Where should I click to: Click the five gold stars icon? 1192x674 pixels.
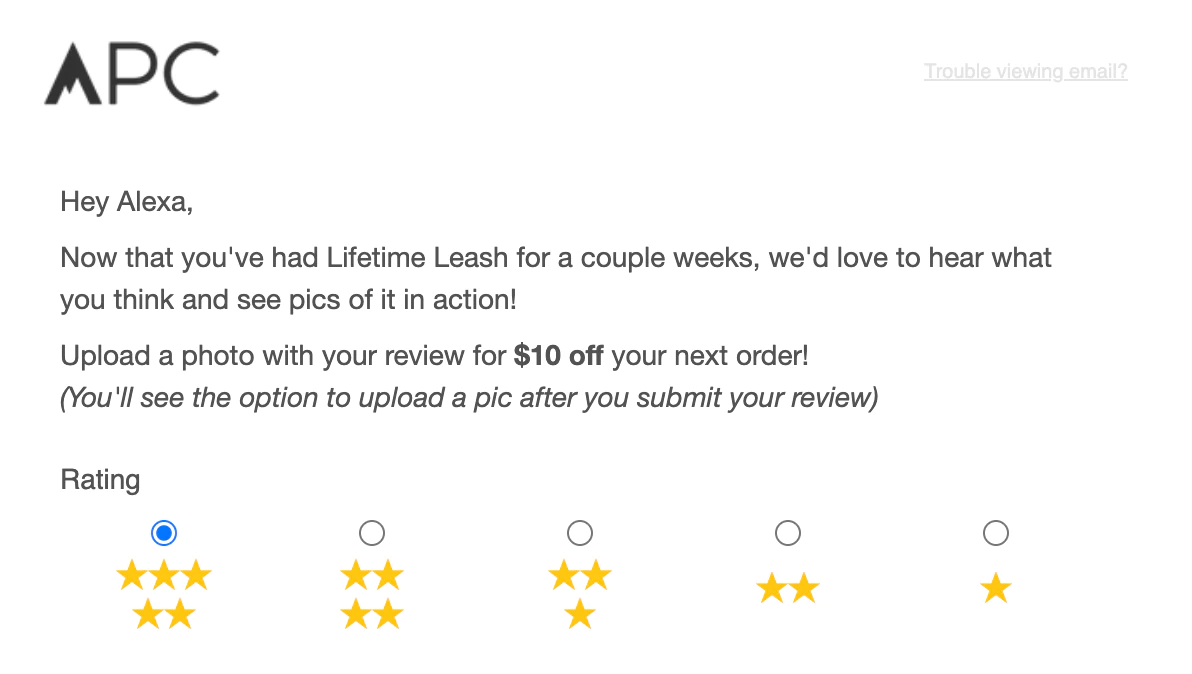coord(164,595)
